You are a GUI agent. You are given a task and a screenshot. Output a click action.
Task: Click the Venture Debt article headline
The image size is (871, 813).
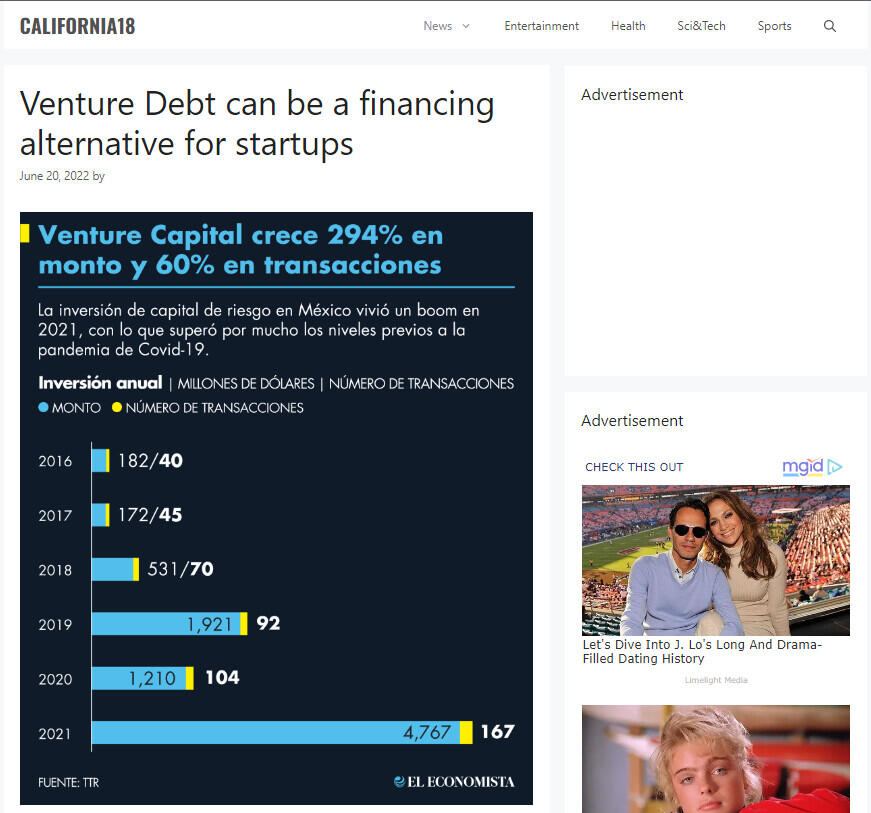pyautogui.click(x=257, y=123)
